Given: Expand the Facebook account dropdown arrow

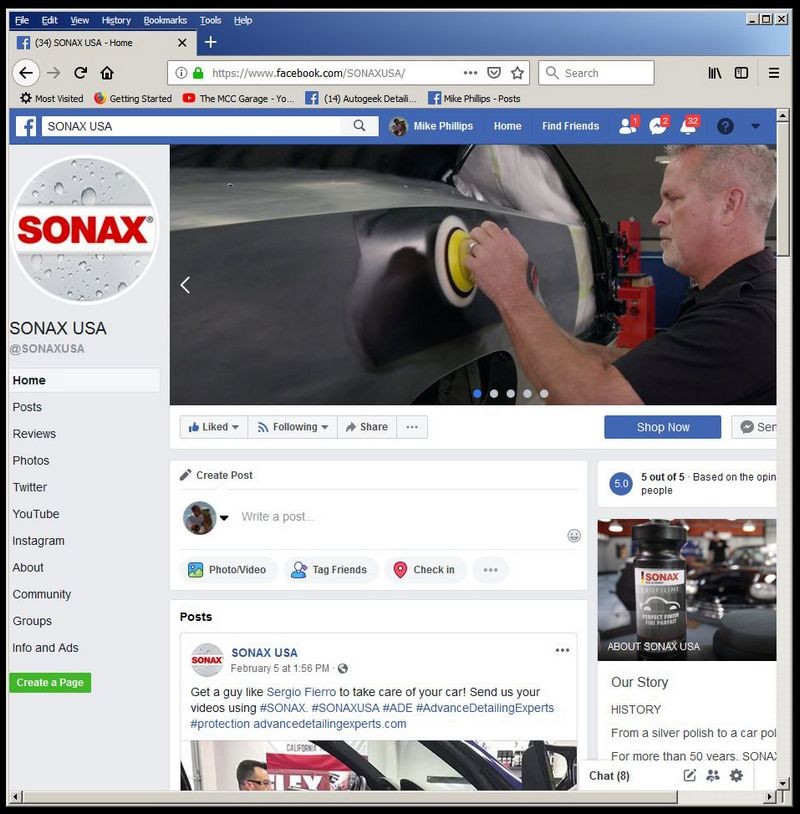Looking at the screenshot, I should tap(755, 126).
